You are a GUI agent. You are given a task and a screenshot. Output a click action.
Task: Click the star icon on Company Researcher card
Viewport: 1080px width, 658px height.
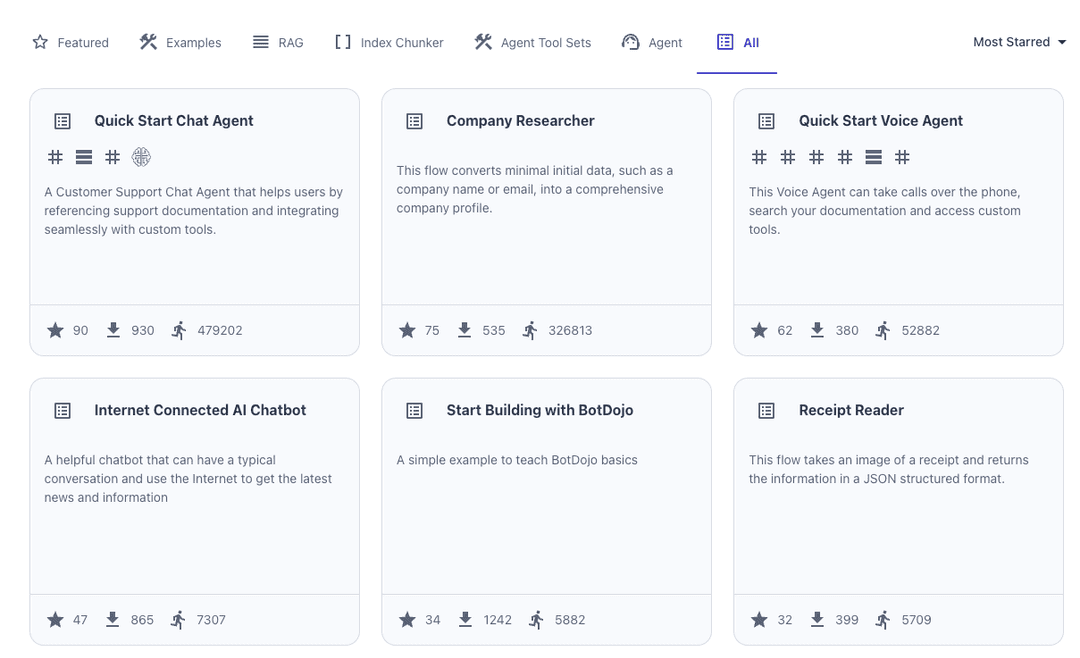tap(407, 330)
